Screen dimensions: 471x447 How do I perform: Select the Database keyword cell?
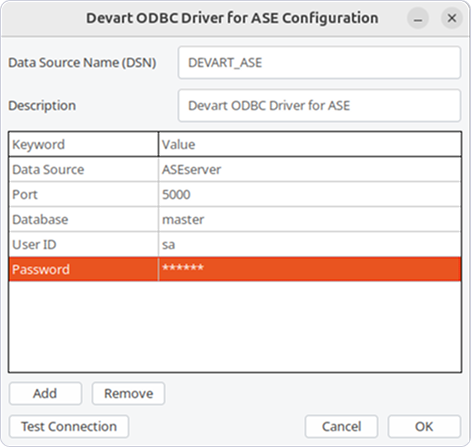pos(83,219)
